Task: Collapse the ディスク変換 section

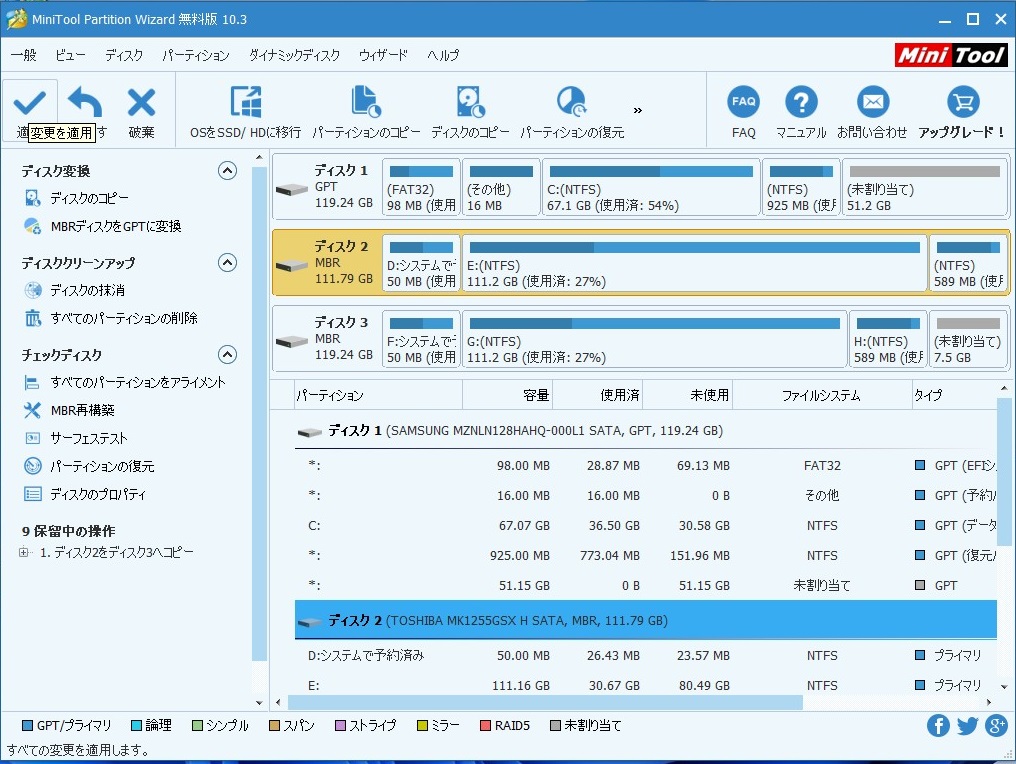Action: pyautogui.click(x=227, y=171)
